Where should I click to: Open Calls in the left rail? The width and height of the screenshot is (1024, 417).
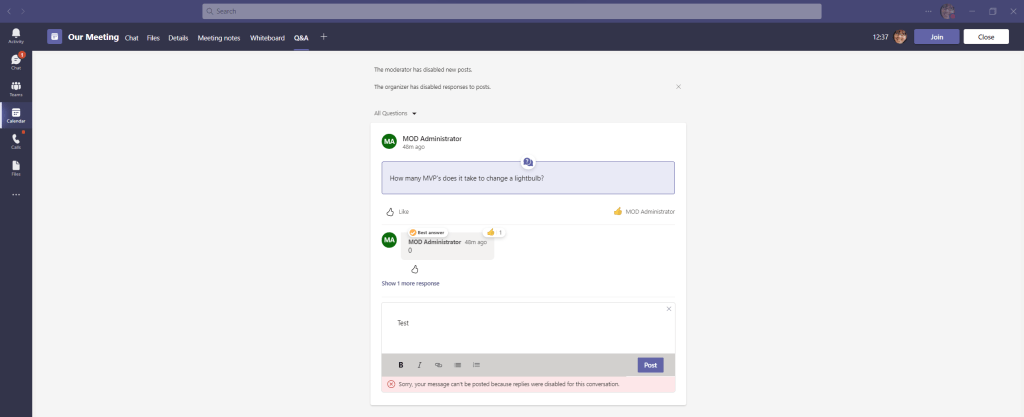[x=16, y=140]
